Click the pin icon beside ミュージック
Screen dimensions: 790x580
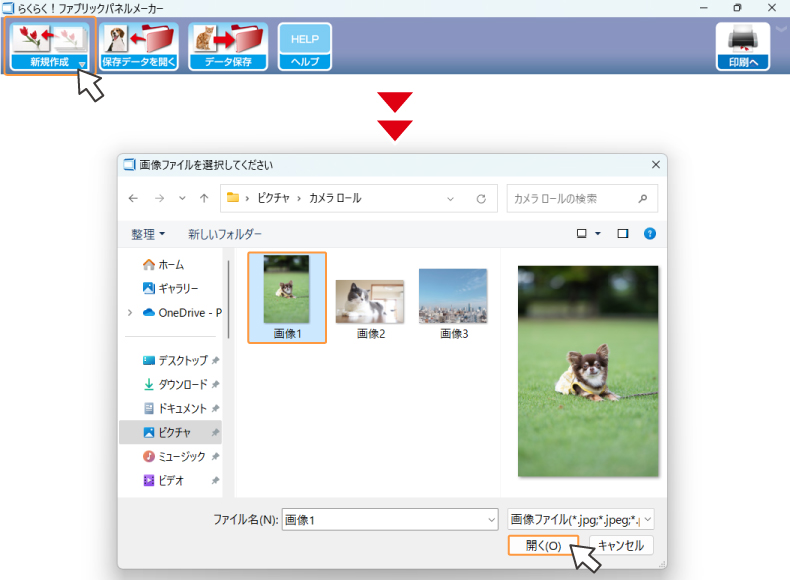(x=216, y=457)
